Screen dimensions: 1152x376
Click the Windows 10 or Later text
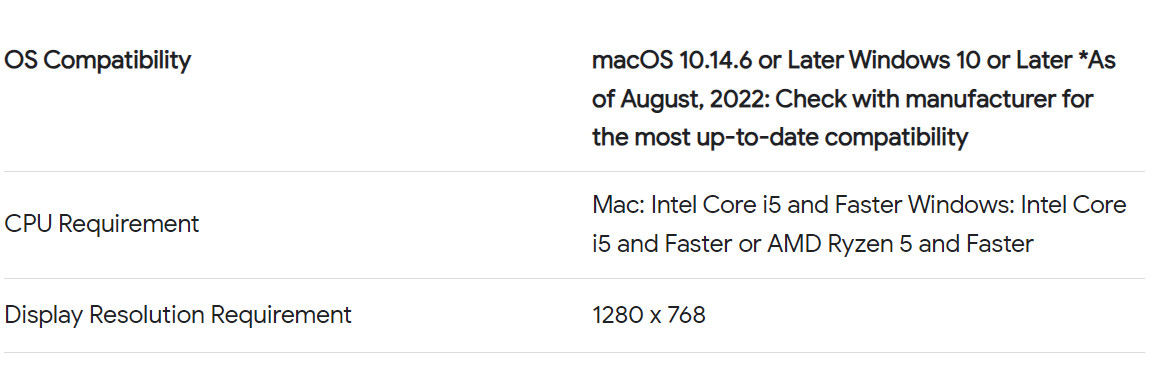tap(931, 60)
